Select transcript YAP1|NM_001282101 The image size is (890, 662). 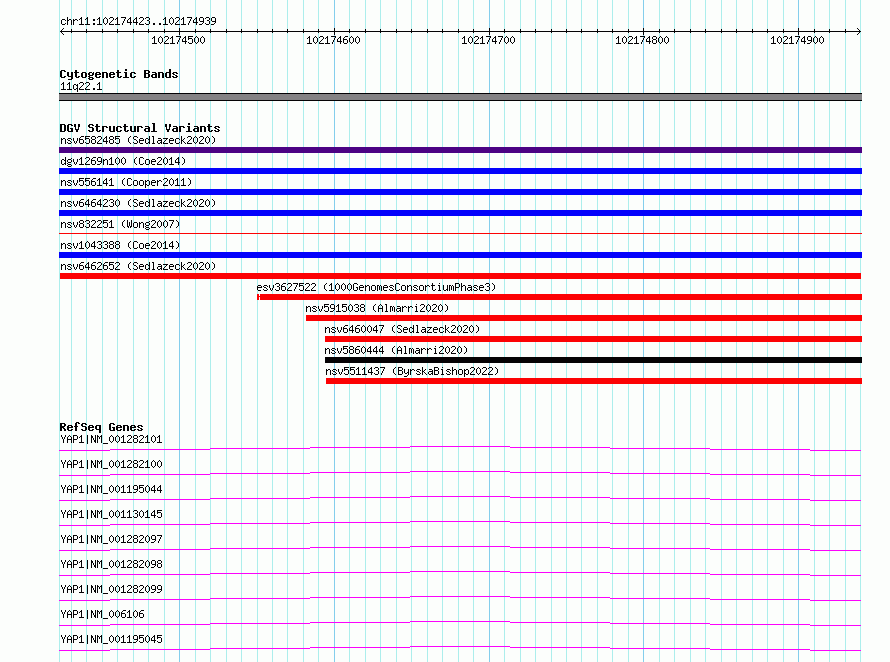(x=111, y=439)
